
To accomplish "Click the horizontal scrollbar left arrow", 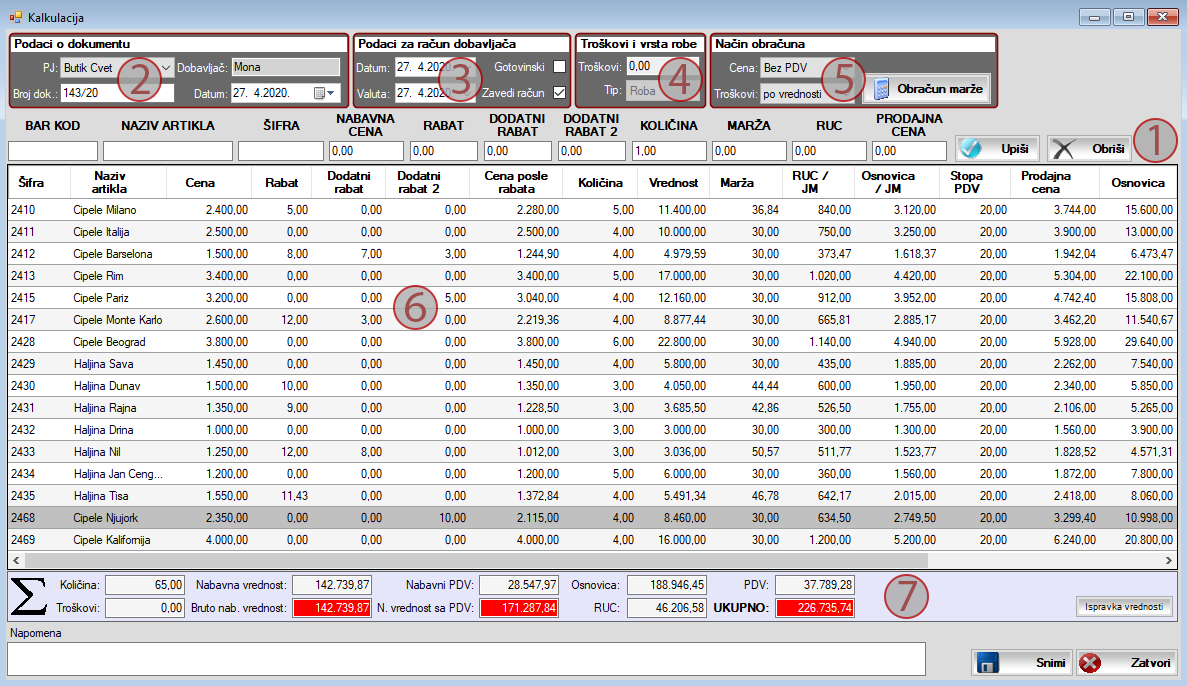I will click(x=16, y=560).
